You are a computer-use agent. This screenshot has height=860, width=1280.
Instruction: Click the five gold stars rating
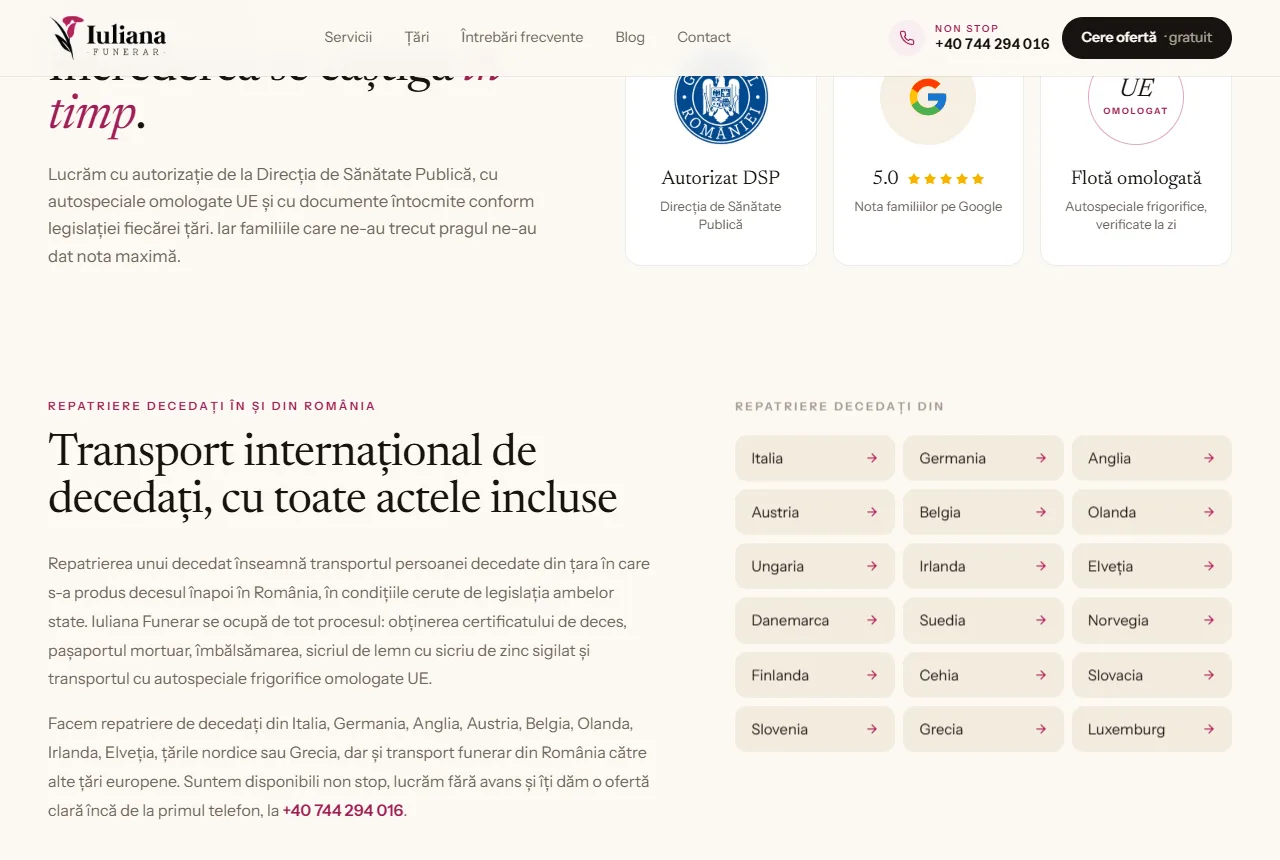[x=946, y=179]
